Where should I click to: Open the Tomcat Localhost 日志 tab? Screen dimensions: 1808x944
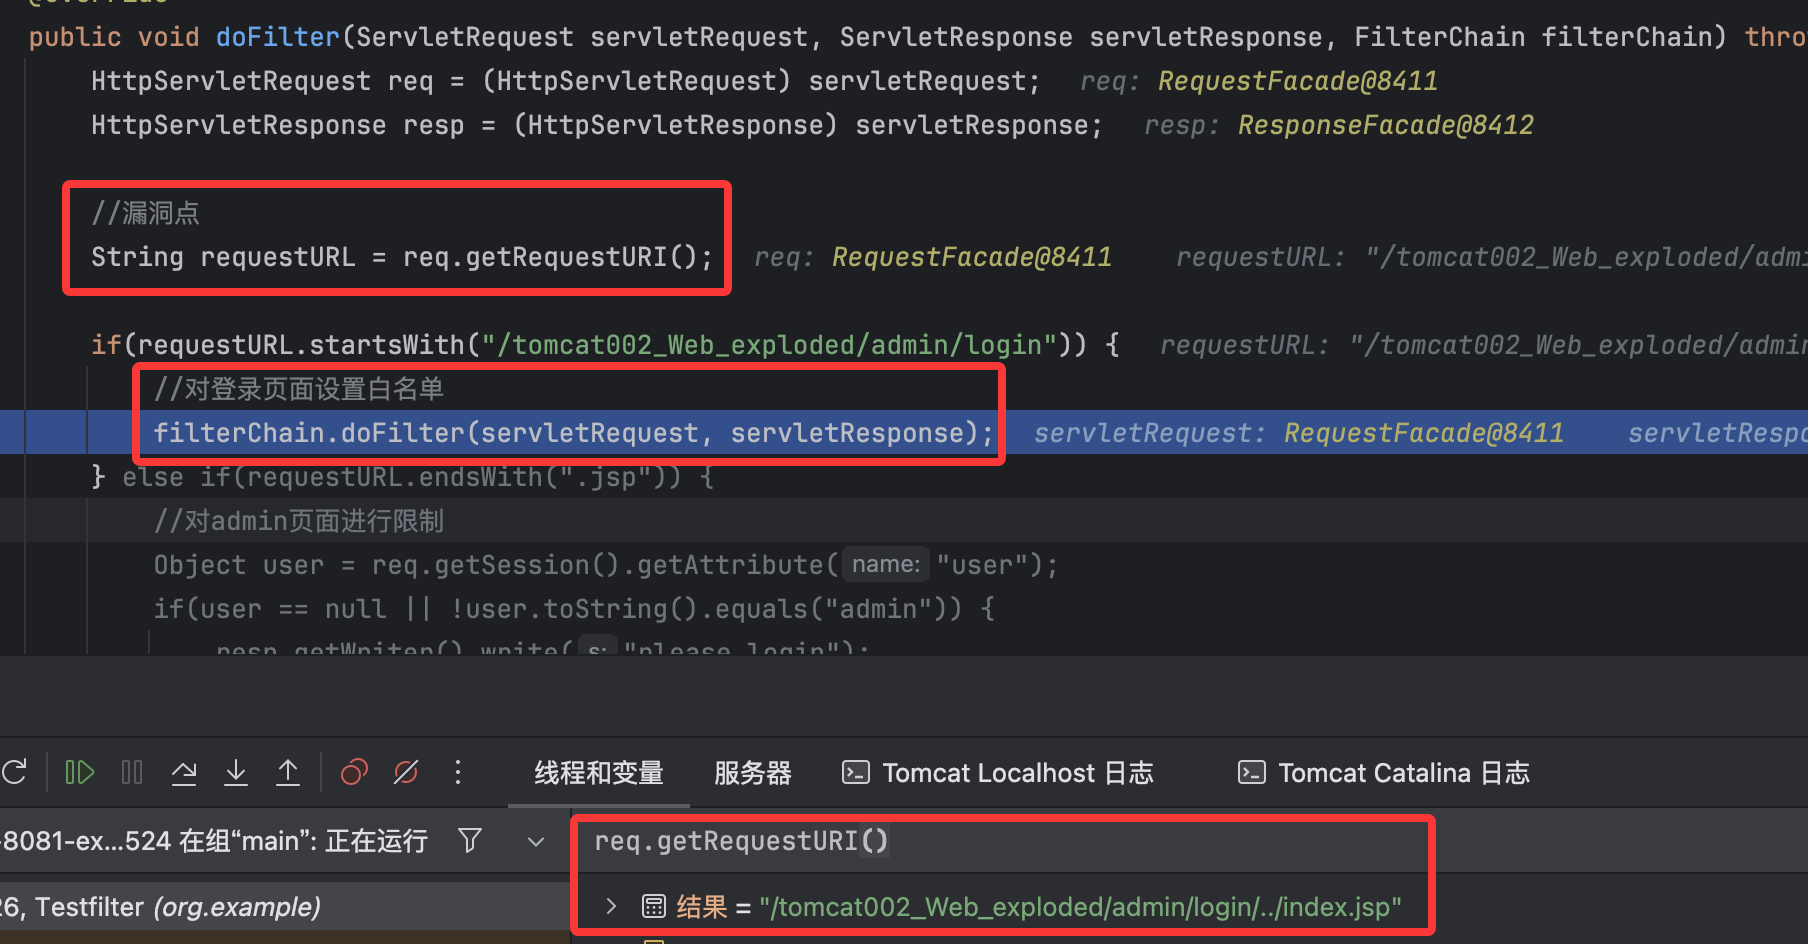pos(998,773)
